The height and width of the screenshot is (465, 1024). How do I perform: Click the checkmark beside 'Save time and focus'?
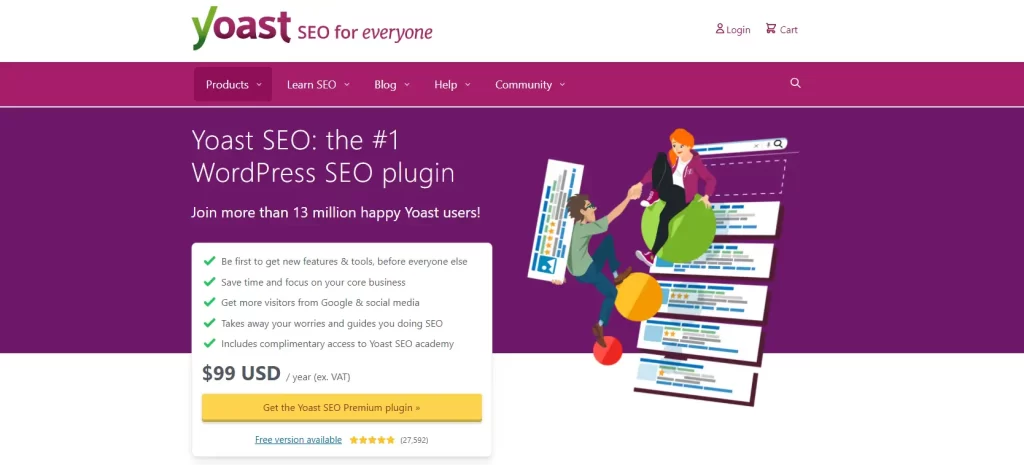[209, 282]
